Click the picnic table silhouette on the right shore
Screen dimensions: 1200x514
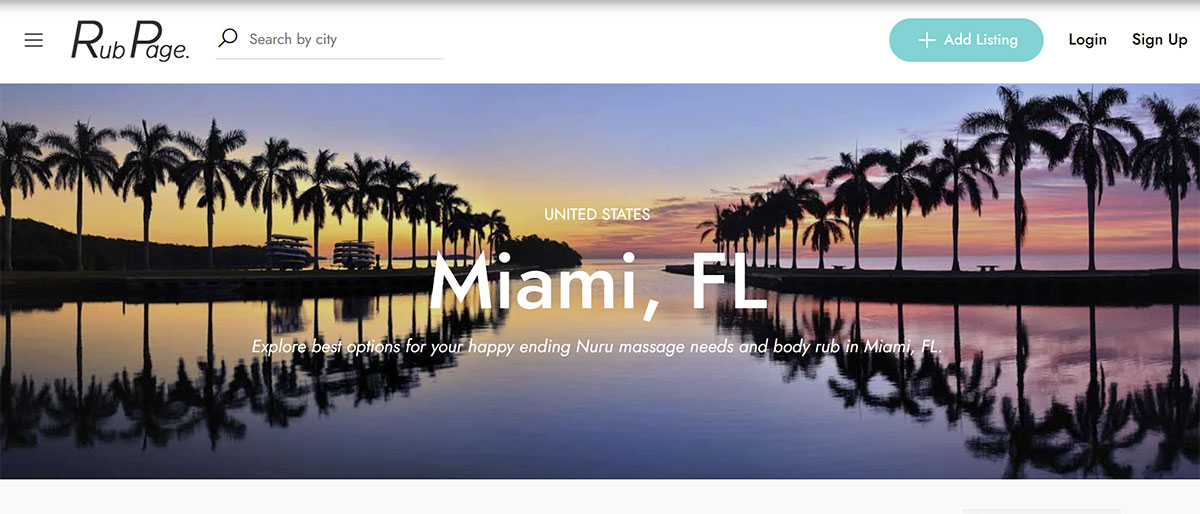pos(987,268)
